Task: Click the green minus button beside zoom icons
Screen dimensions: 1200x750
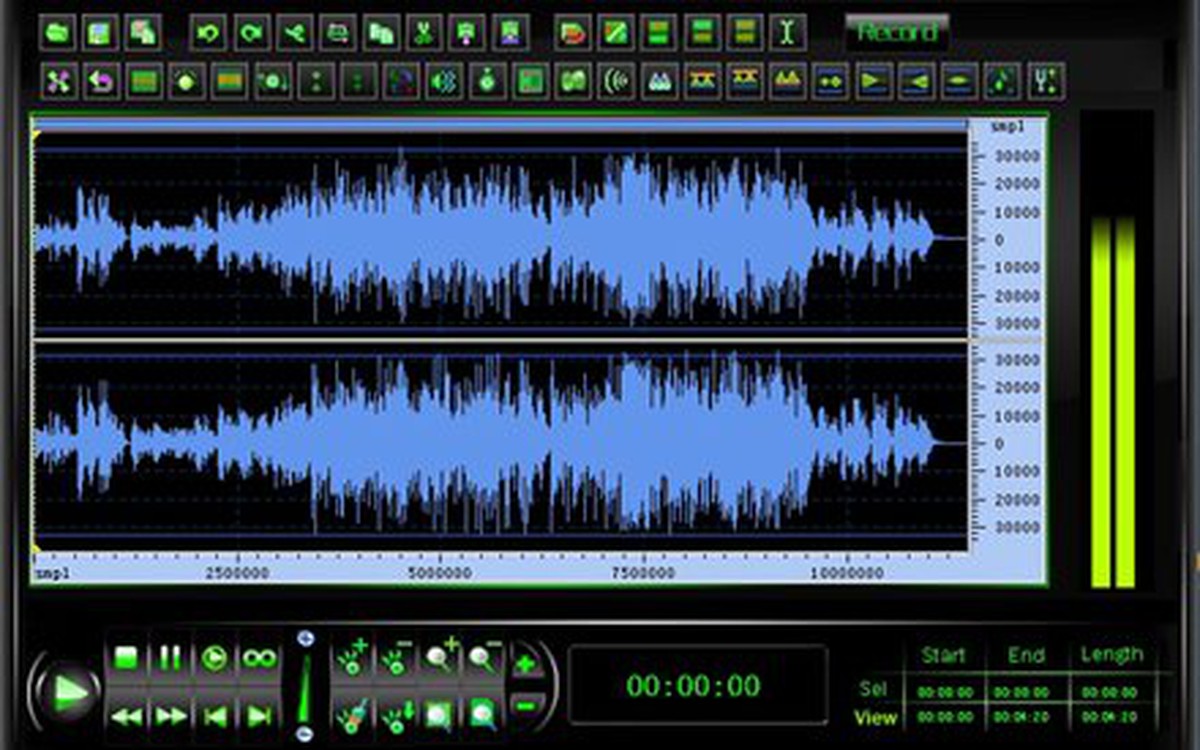Action: [x=527, y=706]
